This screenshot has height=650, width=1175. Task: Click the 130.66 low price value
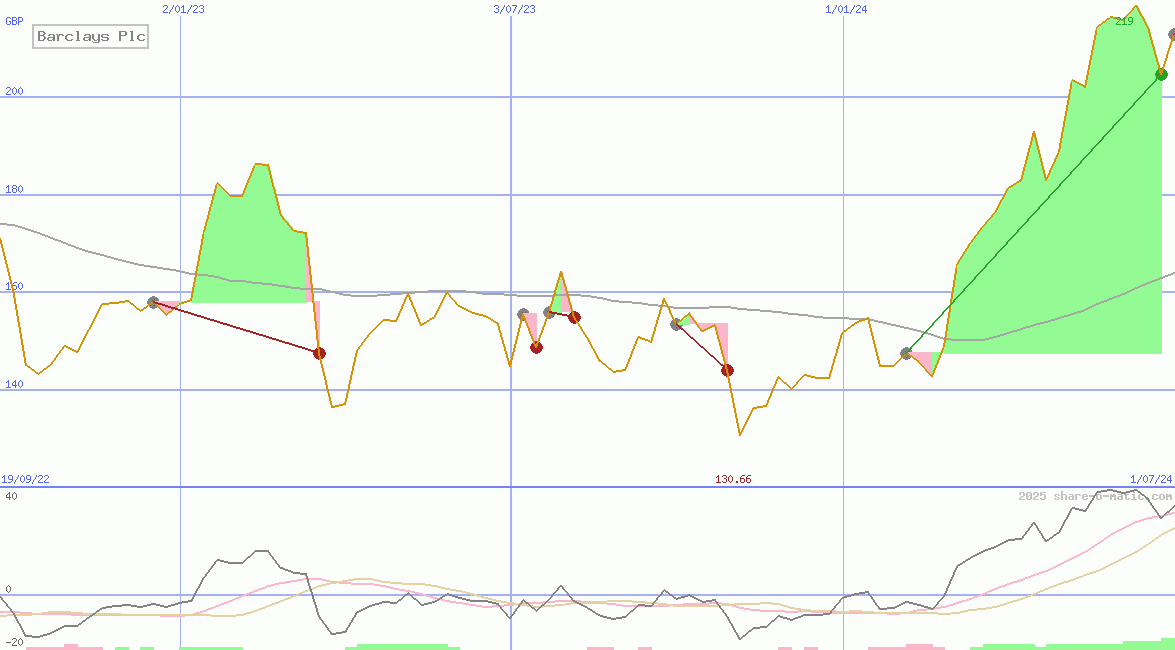tap(733, 479)
